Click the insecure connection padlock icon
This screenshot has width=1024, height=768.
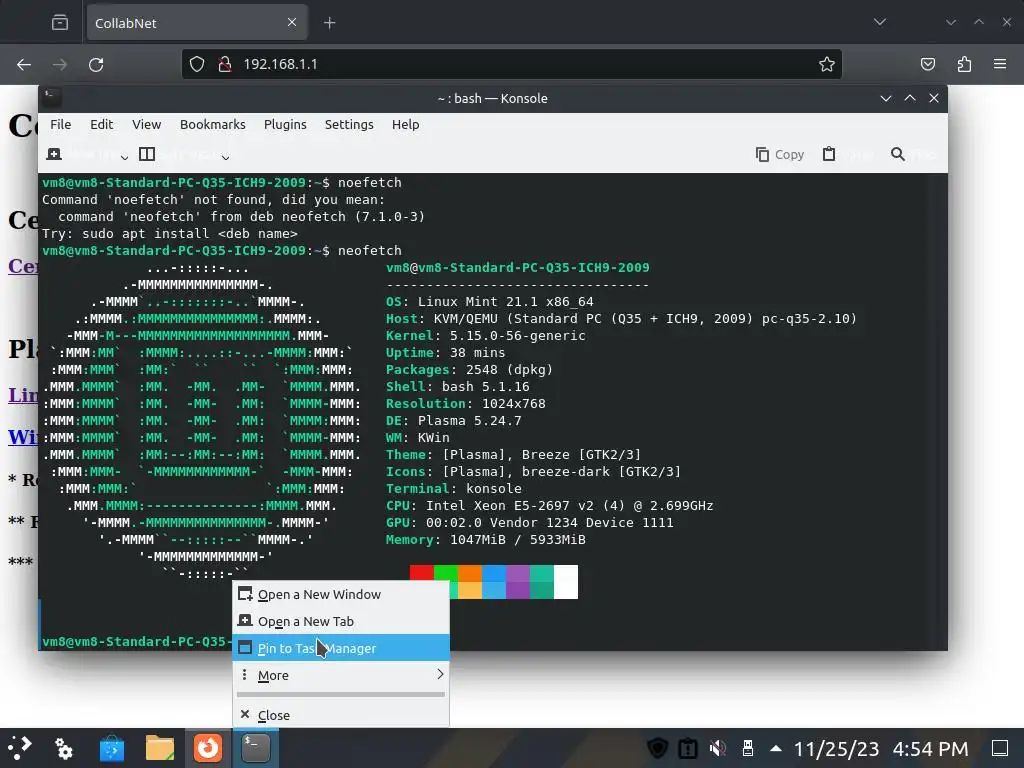click(x=225, y=64)
